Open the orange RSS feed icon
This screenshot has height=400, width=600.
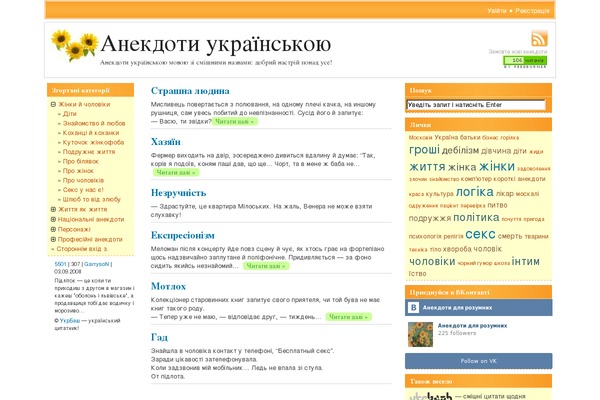coord(539,38)
